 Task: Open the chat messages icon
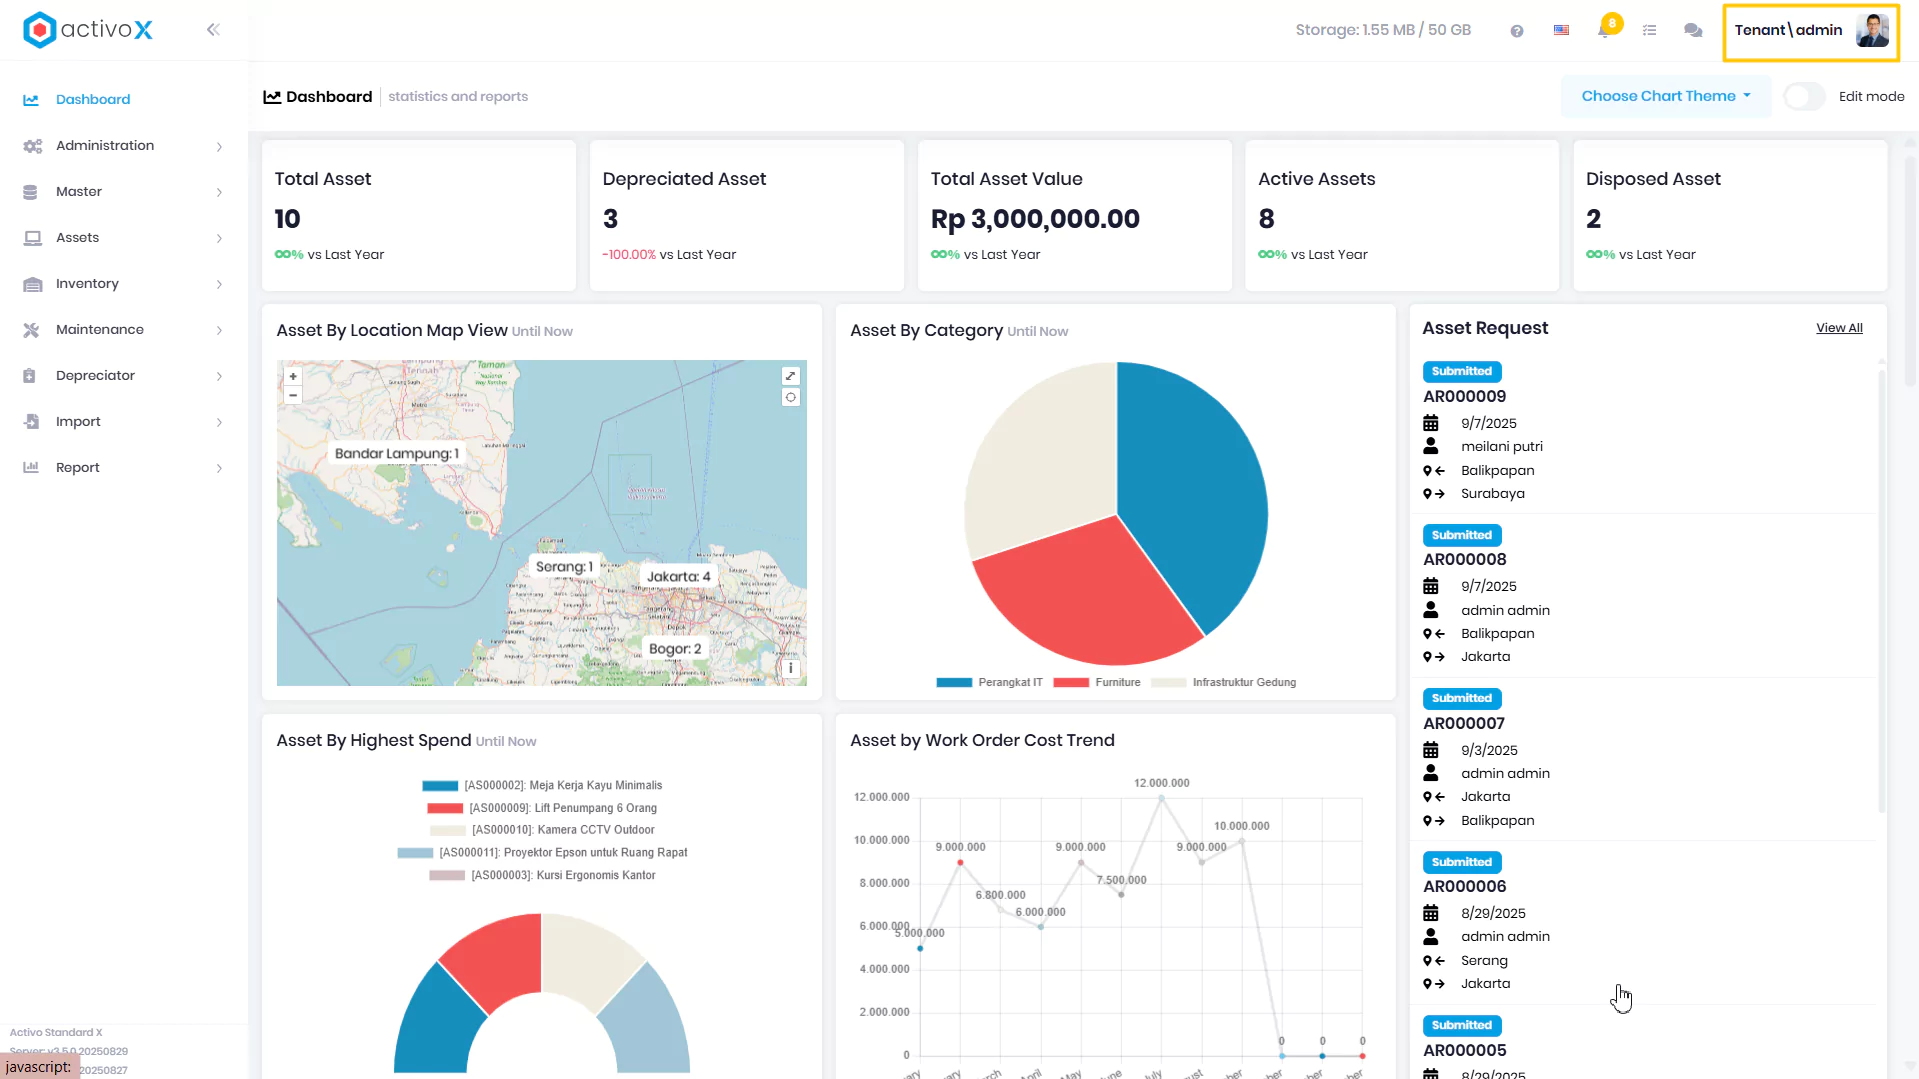(1693, 30)
